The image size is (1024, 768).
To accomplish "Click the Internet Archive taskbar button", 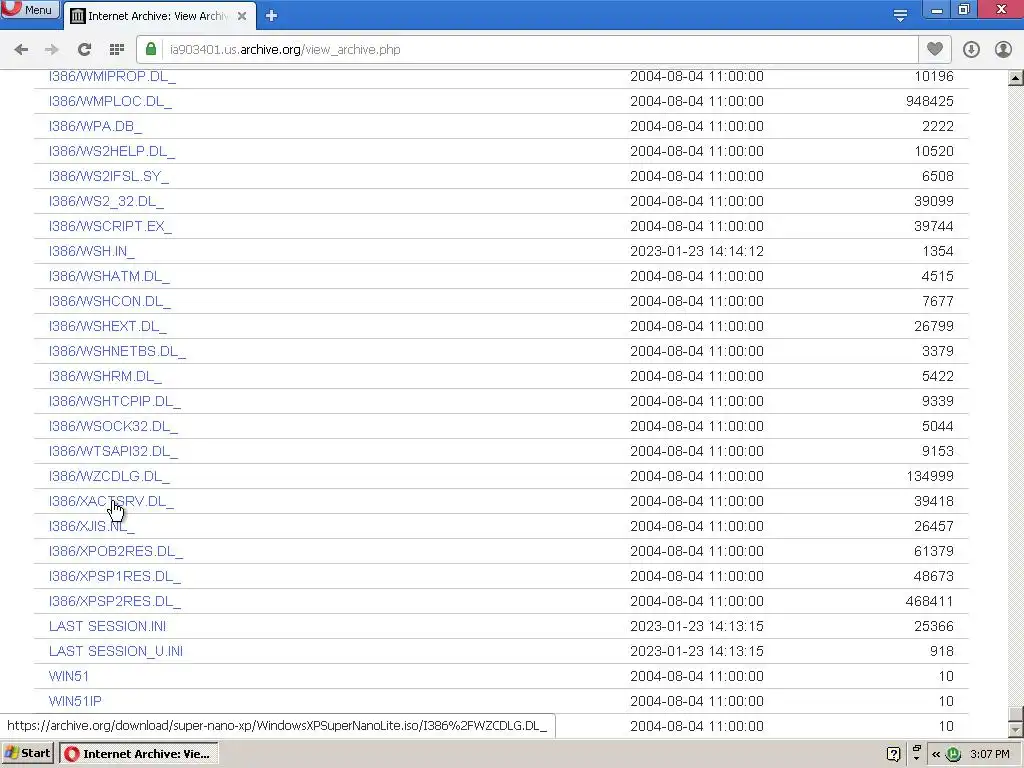I will 138,754.
